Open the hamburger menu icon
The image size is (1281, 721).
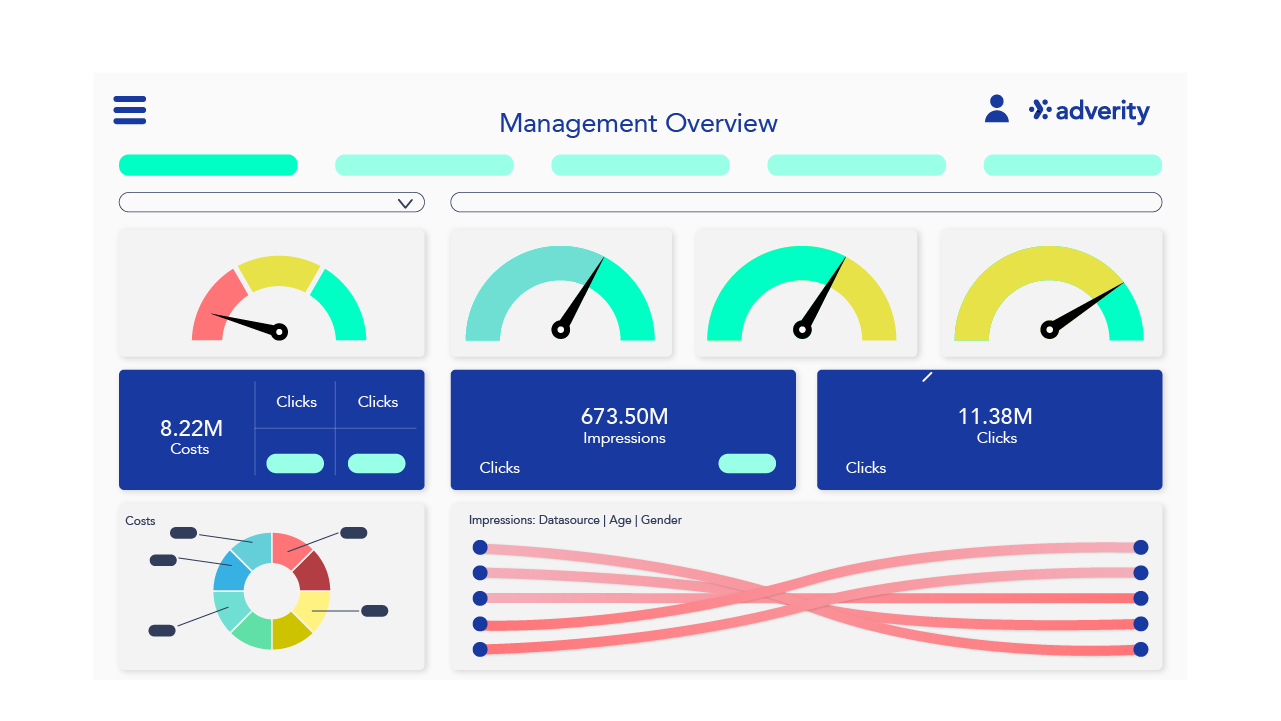pos(130,110)
